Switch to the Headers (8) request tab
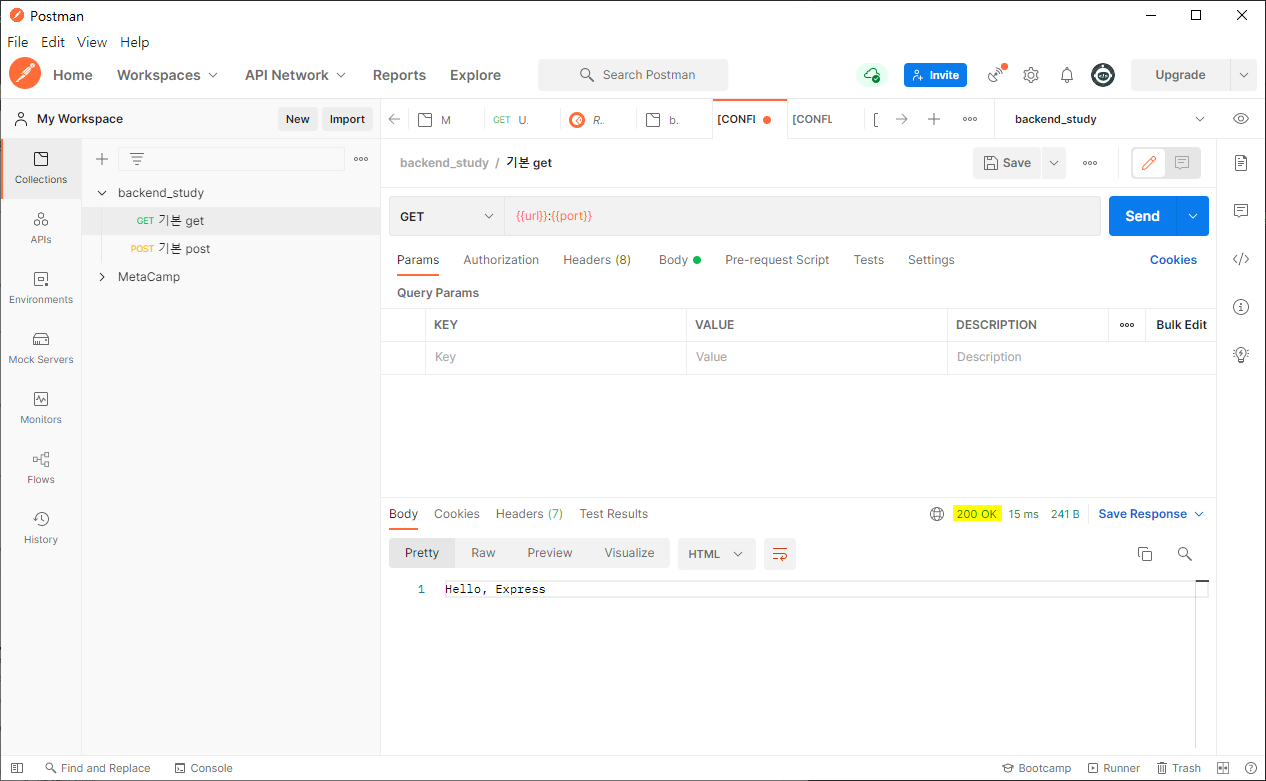Screen dimensions: 1266x781 [597, 260]
